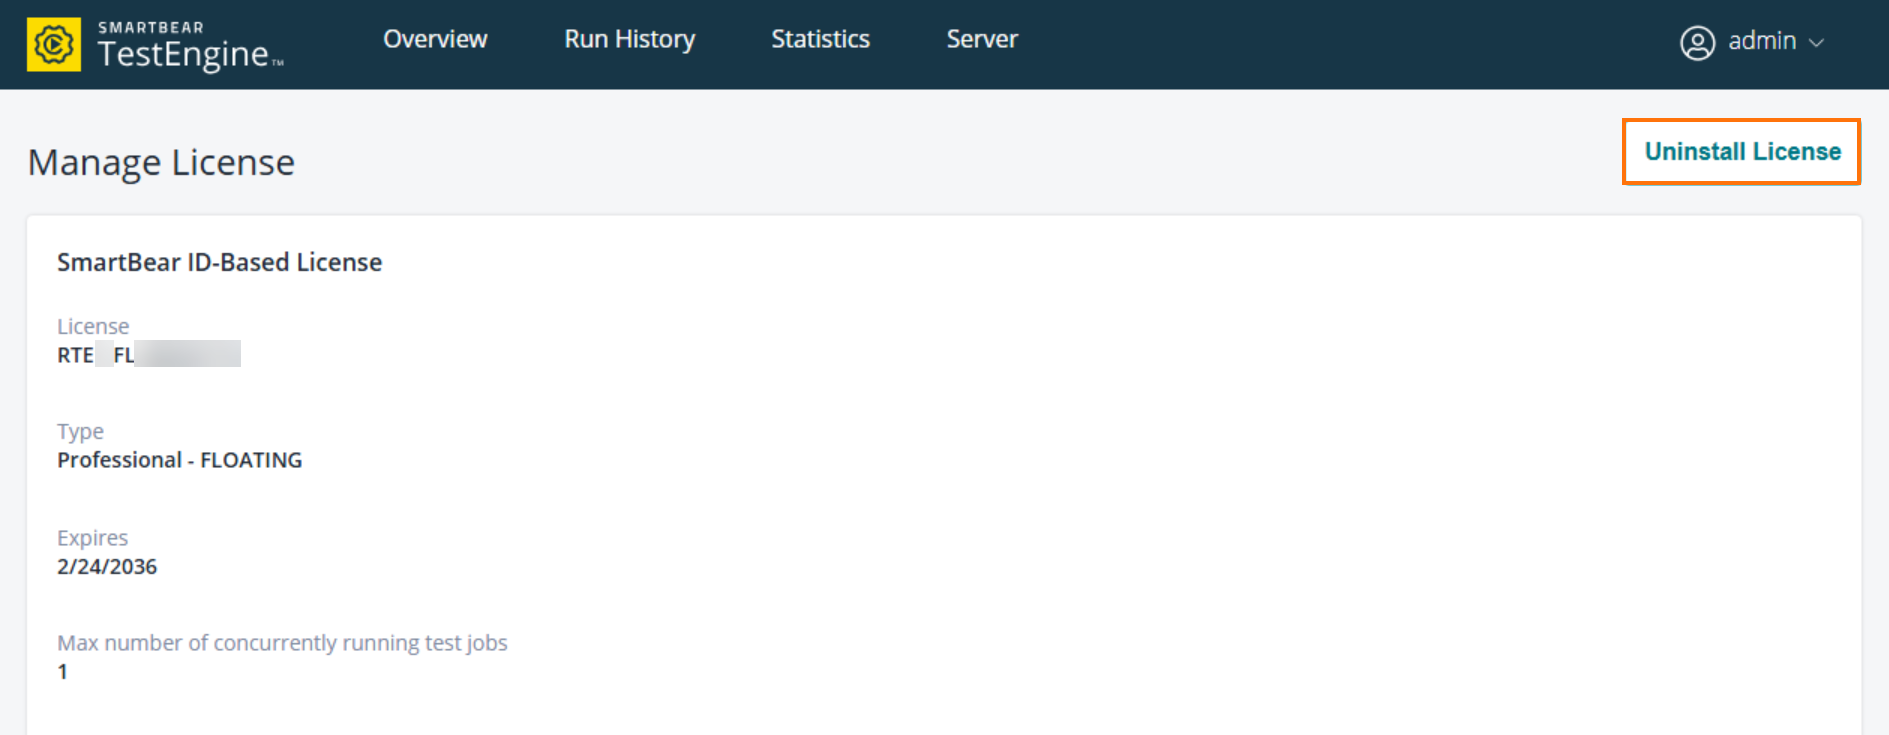Select the SmartBear ID-Based License title
1889x735 pixels.
coord(219,262)
